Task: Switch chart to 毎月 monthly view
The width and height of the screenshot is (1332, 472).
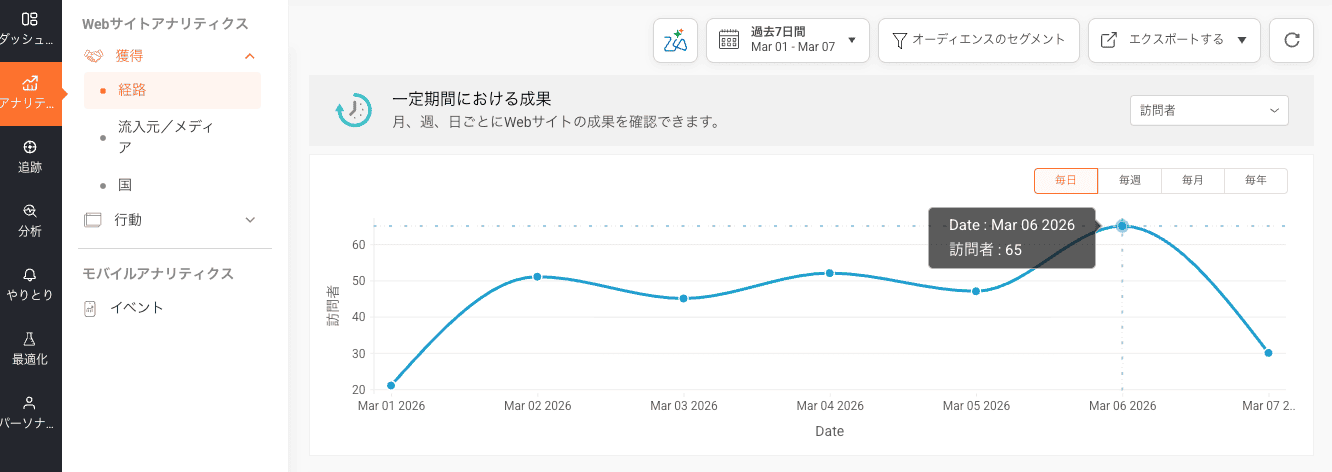Action: tap(1193, 181)
